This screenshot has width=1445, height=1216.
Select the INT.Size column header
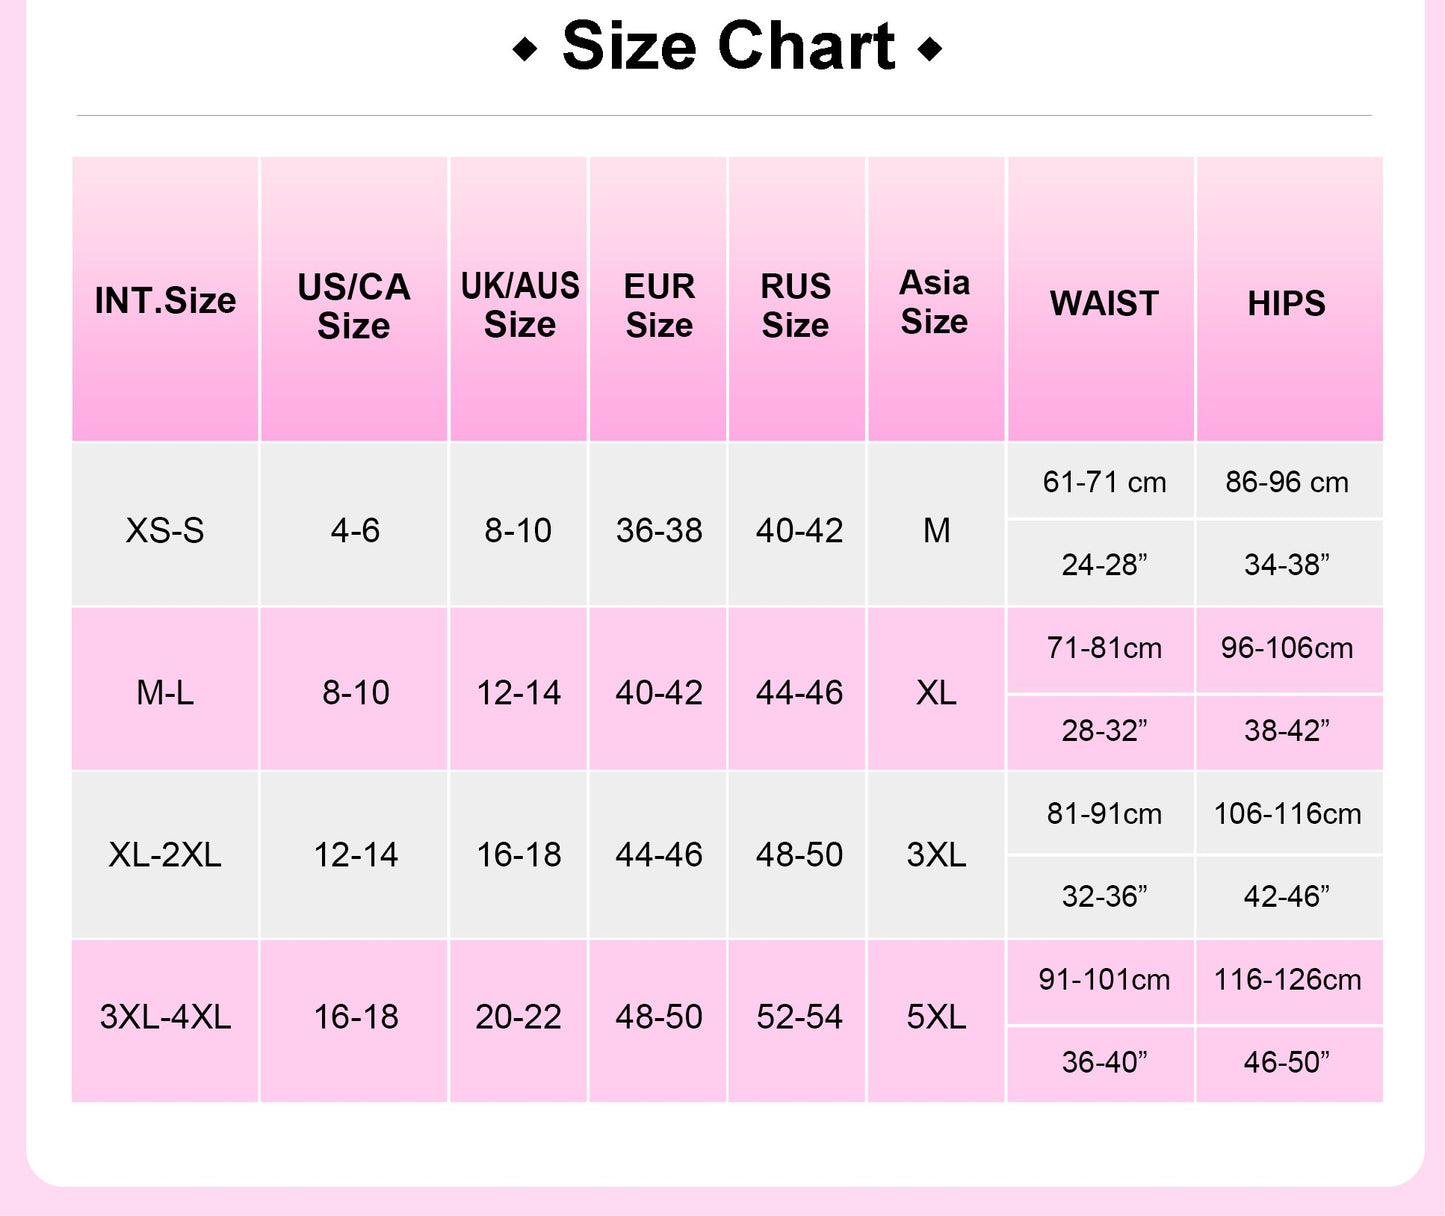[165, 300]
